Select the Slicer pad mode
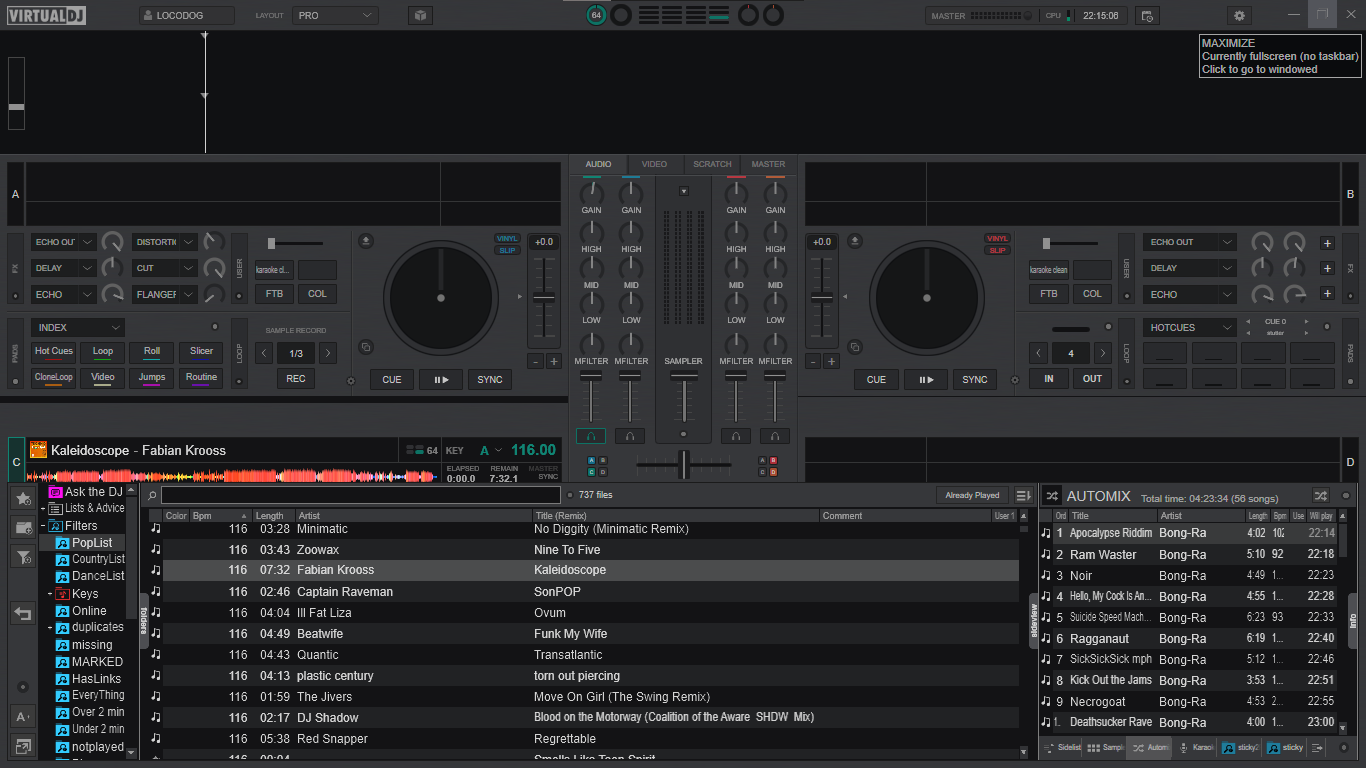 tap(201, 351)
